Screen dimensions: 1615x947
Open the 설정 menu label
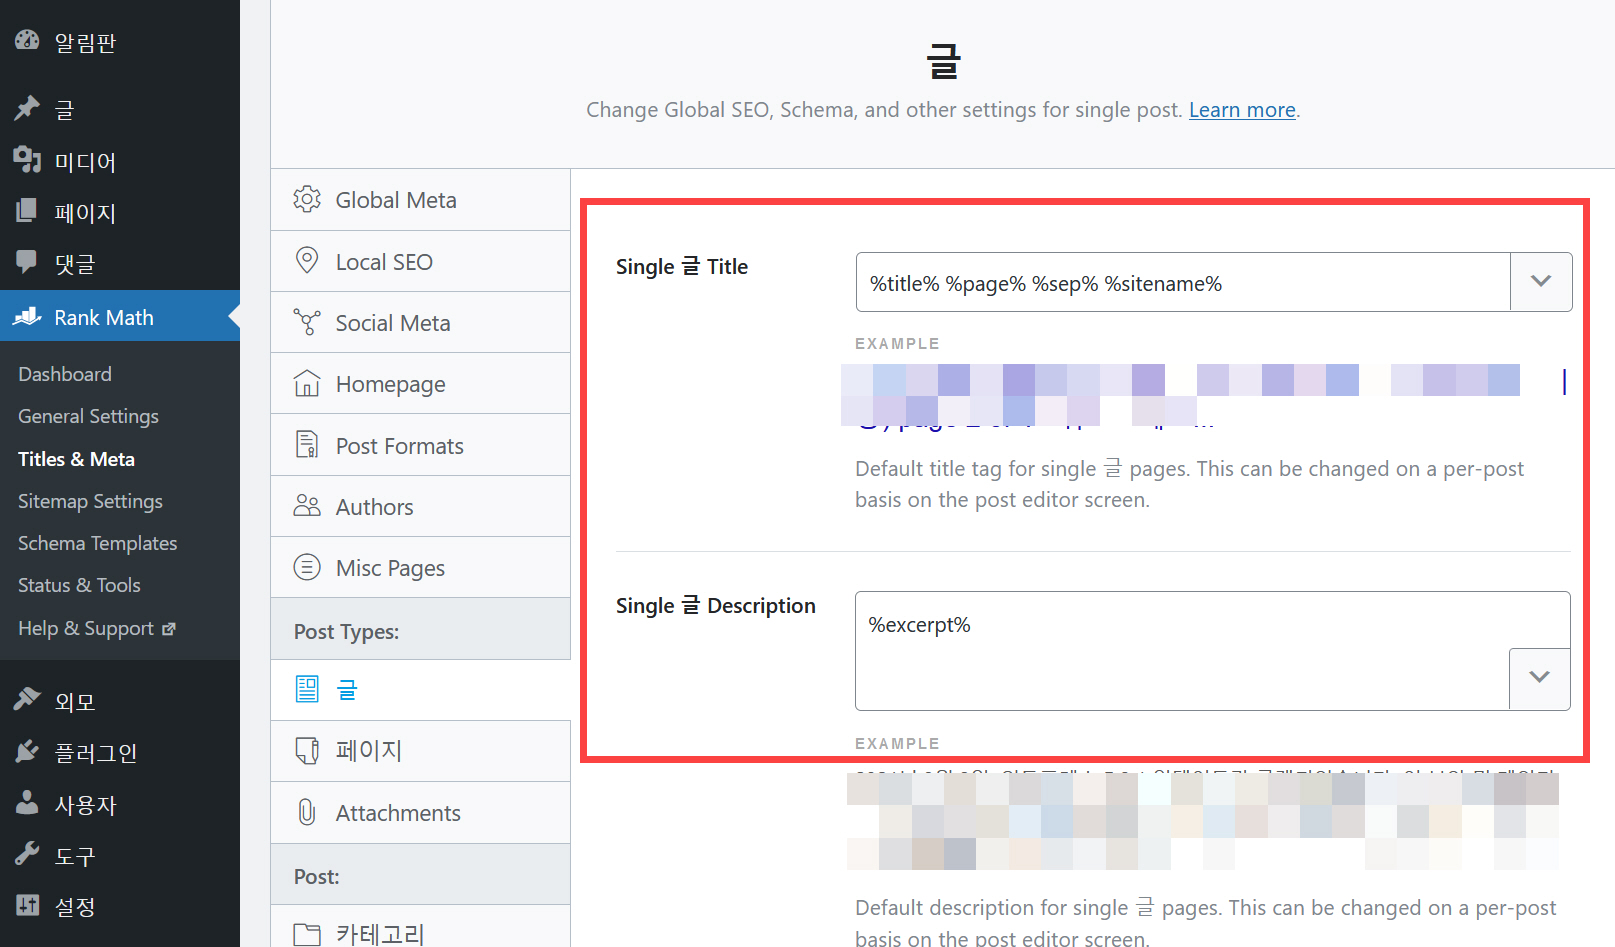point(74,906)
